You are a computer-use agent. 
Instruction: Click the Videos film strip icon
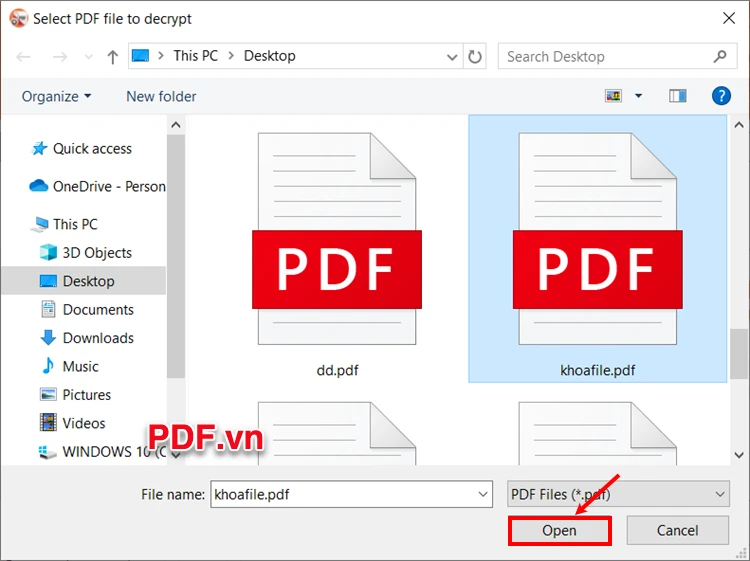pyautogui.click(x=48, y=423)
